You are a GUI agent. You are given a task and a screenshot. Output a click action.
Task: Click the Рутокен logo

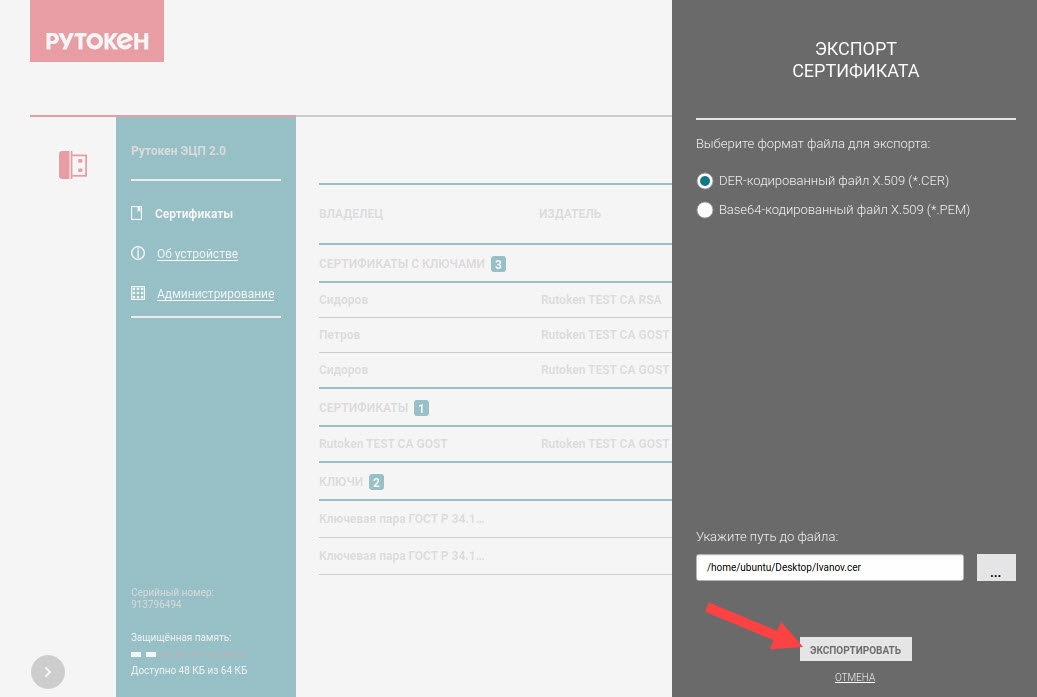point(97,31)
